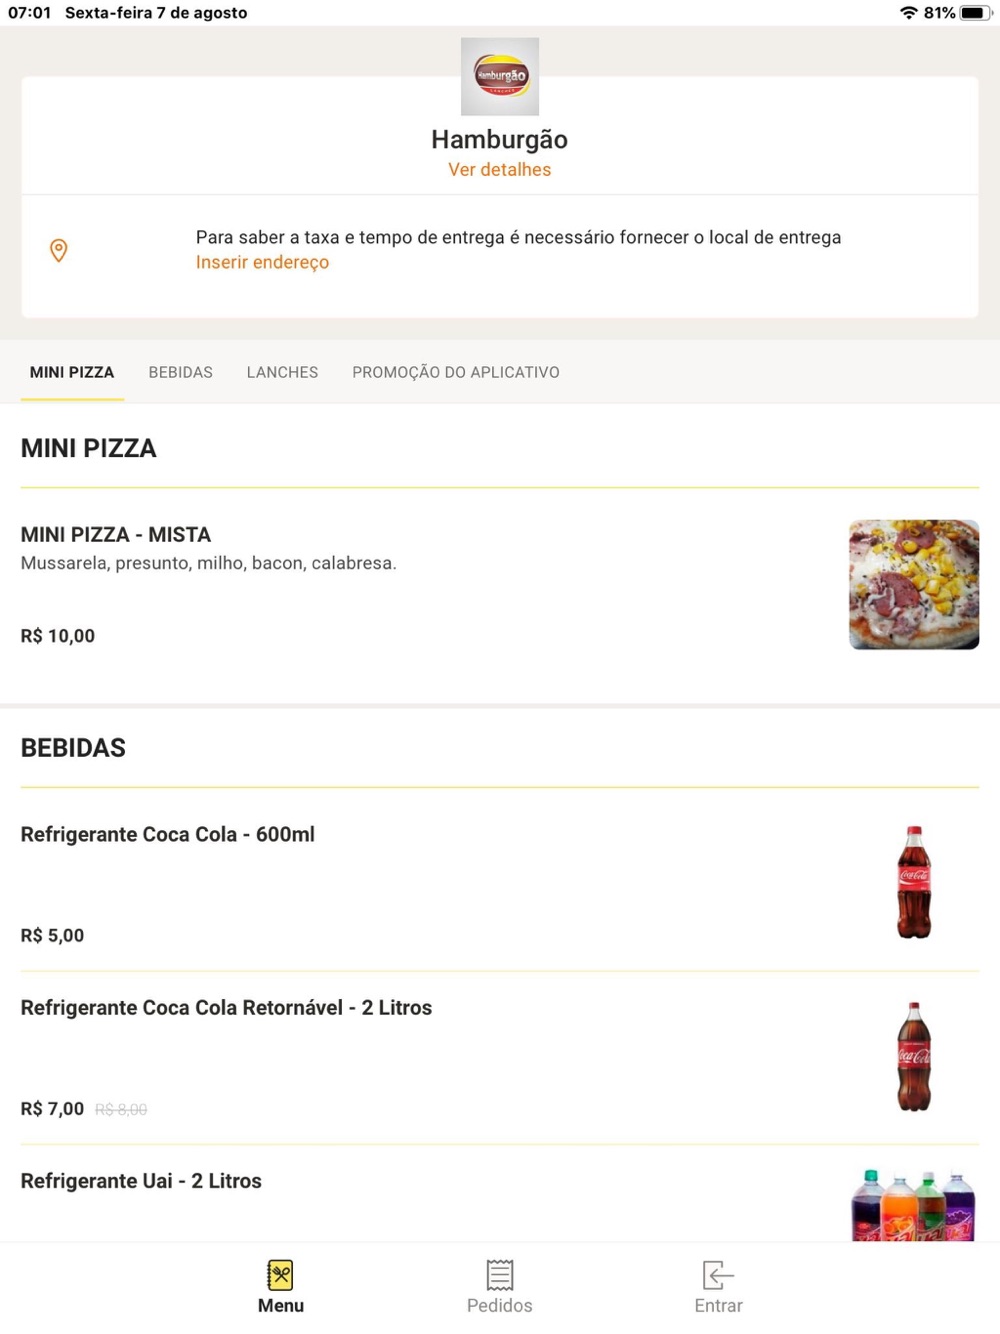Open the Ver detalhes link
Image resolution: width=1000 pixels, height=1334 pixels.
click(x=500, y=170)
